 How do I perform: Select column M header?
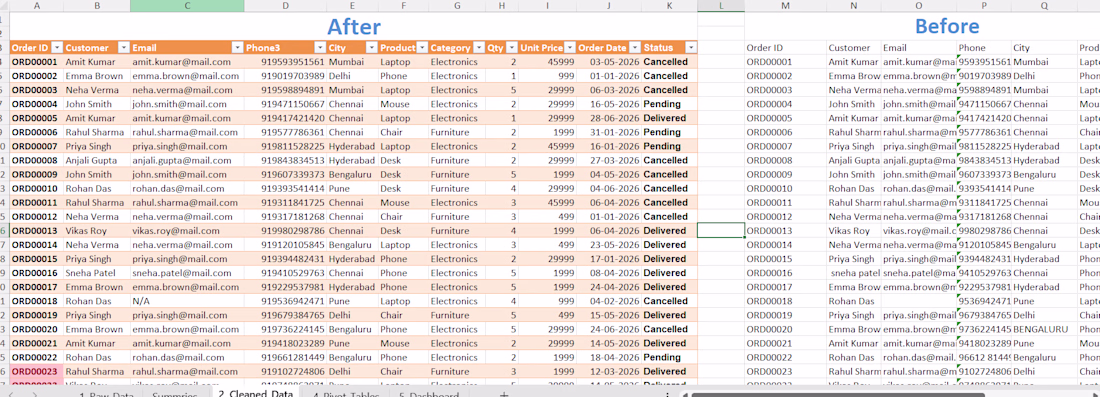pyautogui.click(x=786, y=6)
